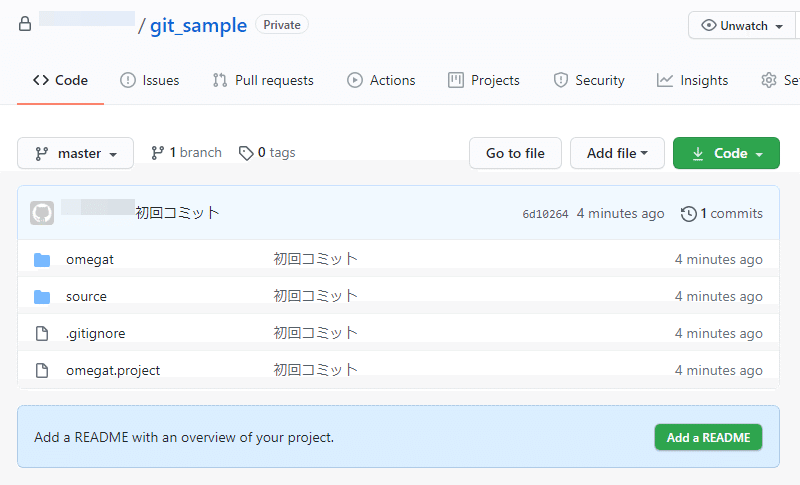The image size is (800, 485).
Task: Click the omegat.project file icon
Action: (x=42, y=370)
